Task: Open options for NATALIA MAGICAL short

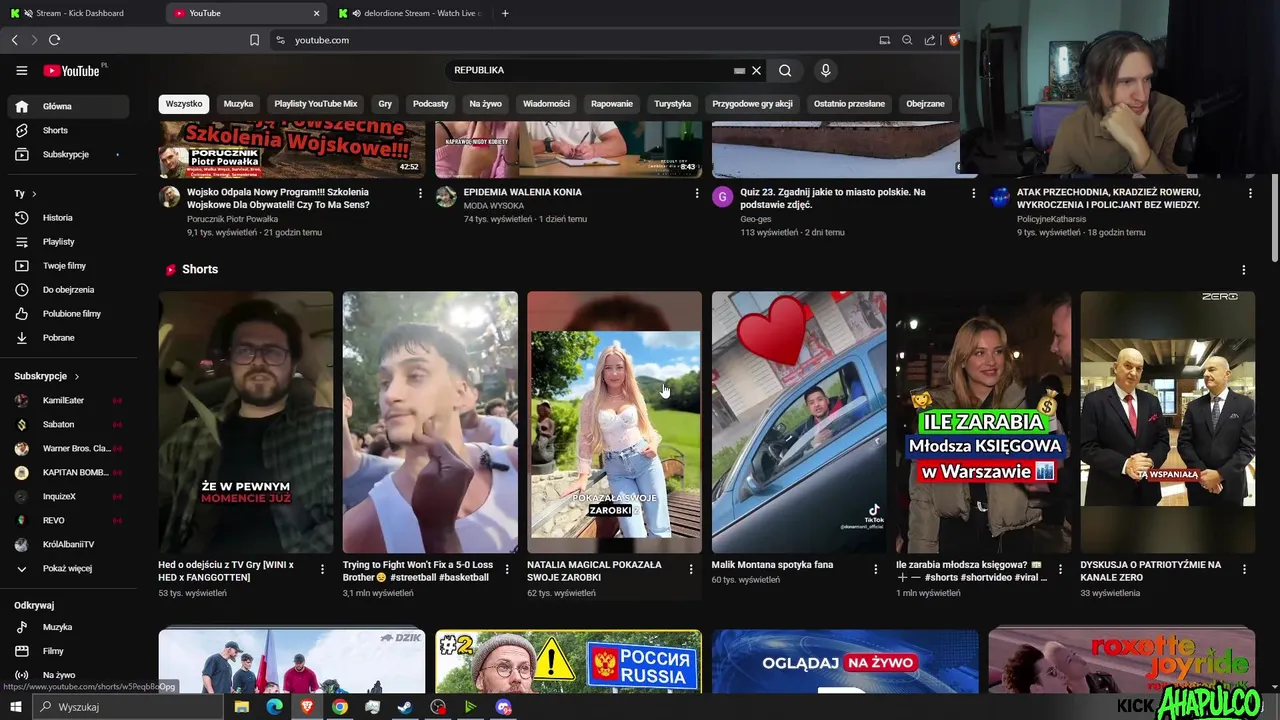Action: (x=691, y=569)
